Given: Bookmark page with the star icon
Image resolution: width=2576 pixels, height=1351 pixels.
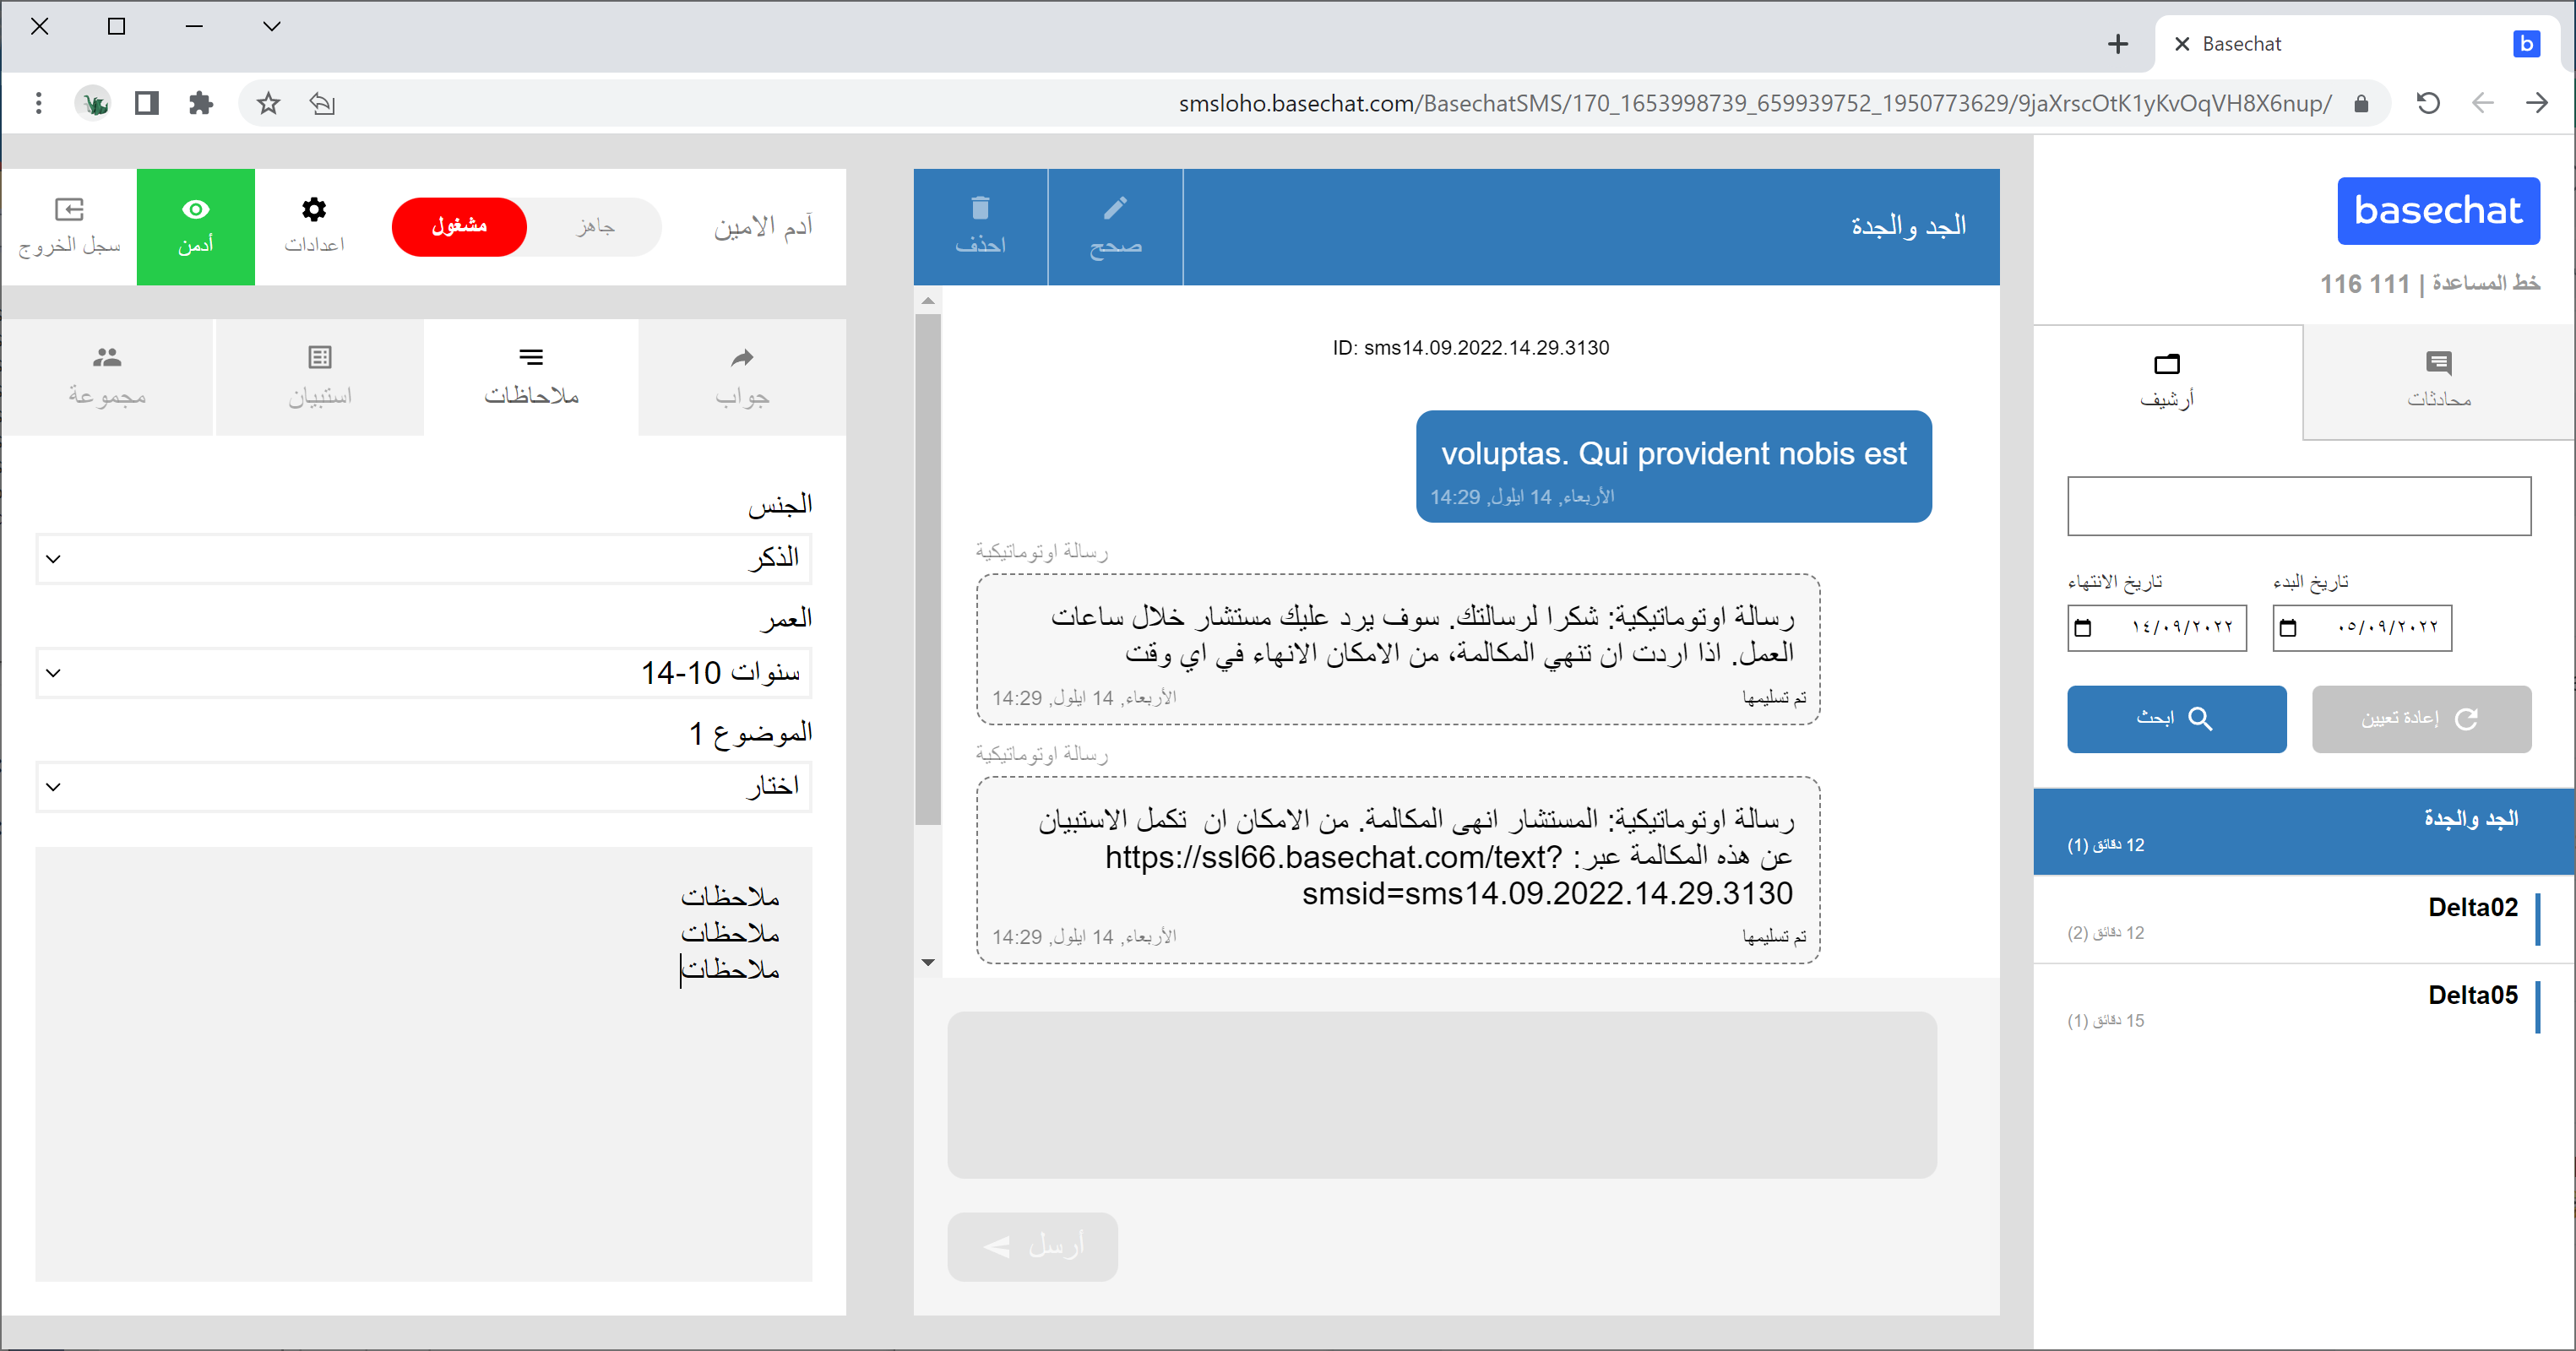Looking at the screenshot, I should click(x=268, y=103).
